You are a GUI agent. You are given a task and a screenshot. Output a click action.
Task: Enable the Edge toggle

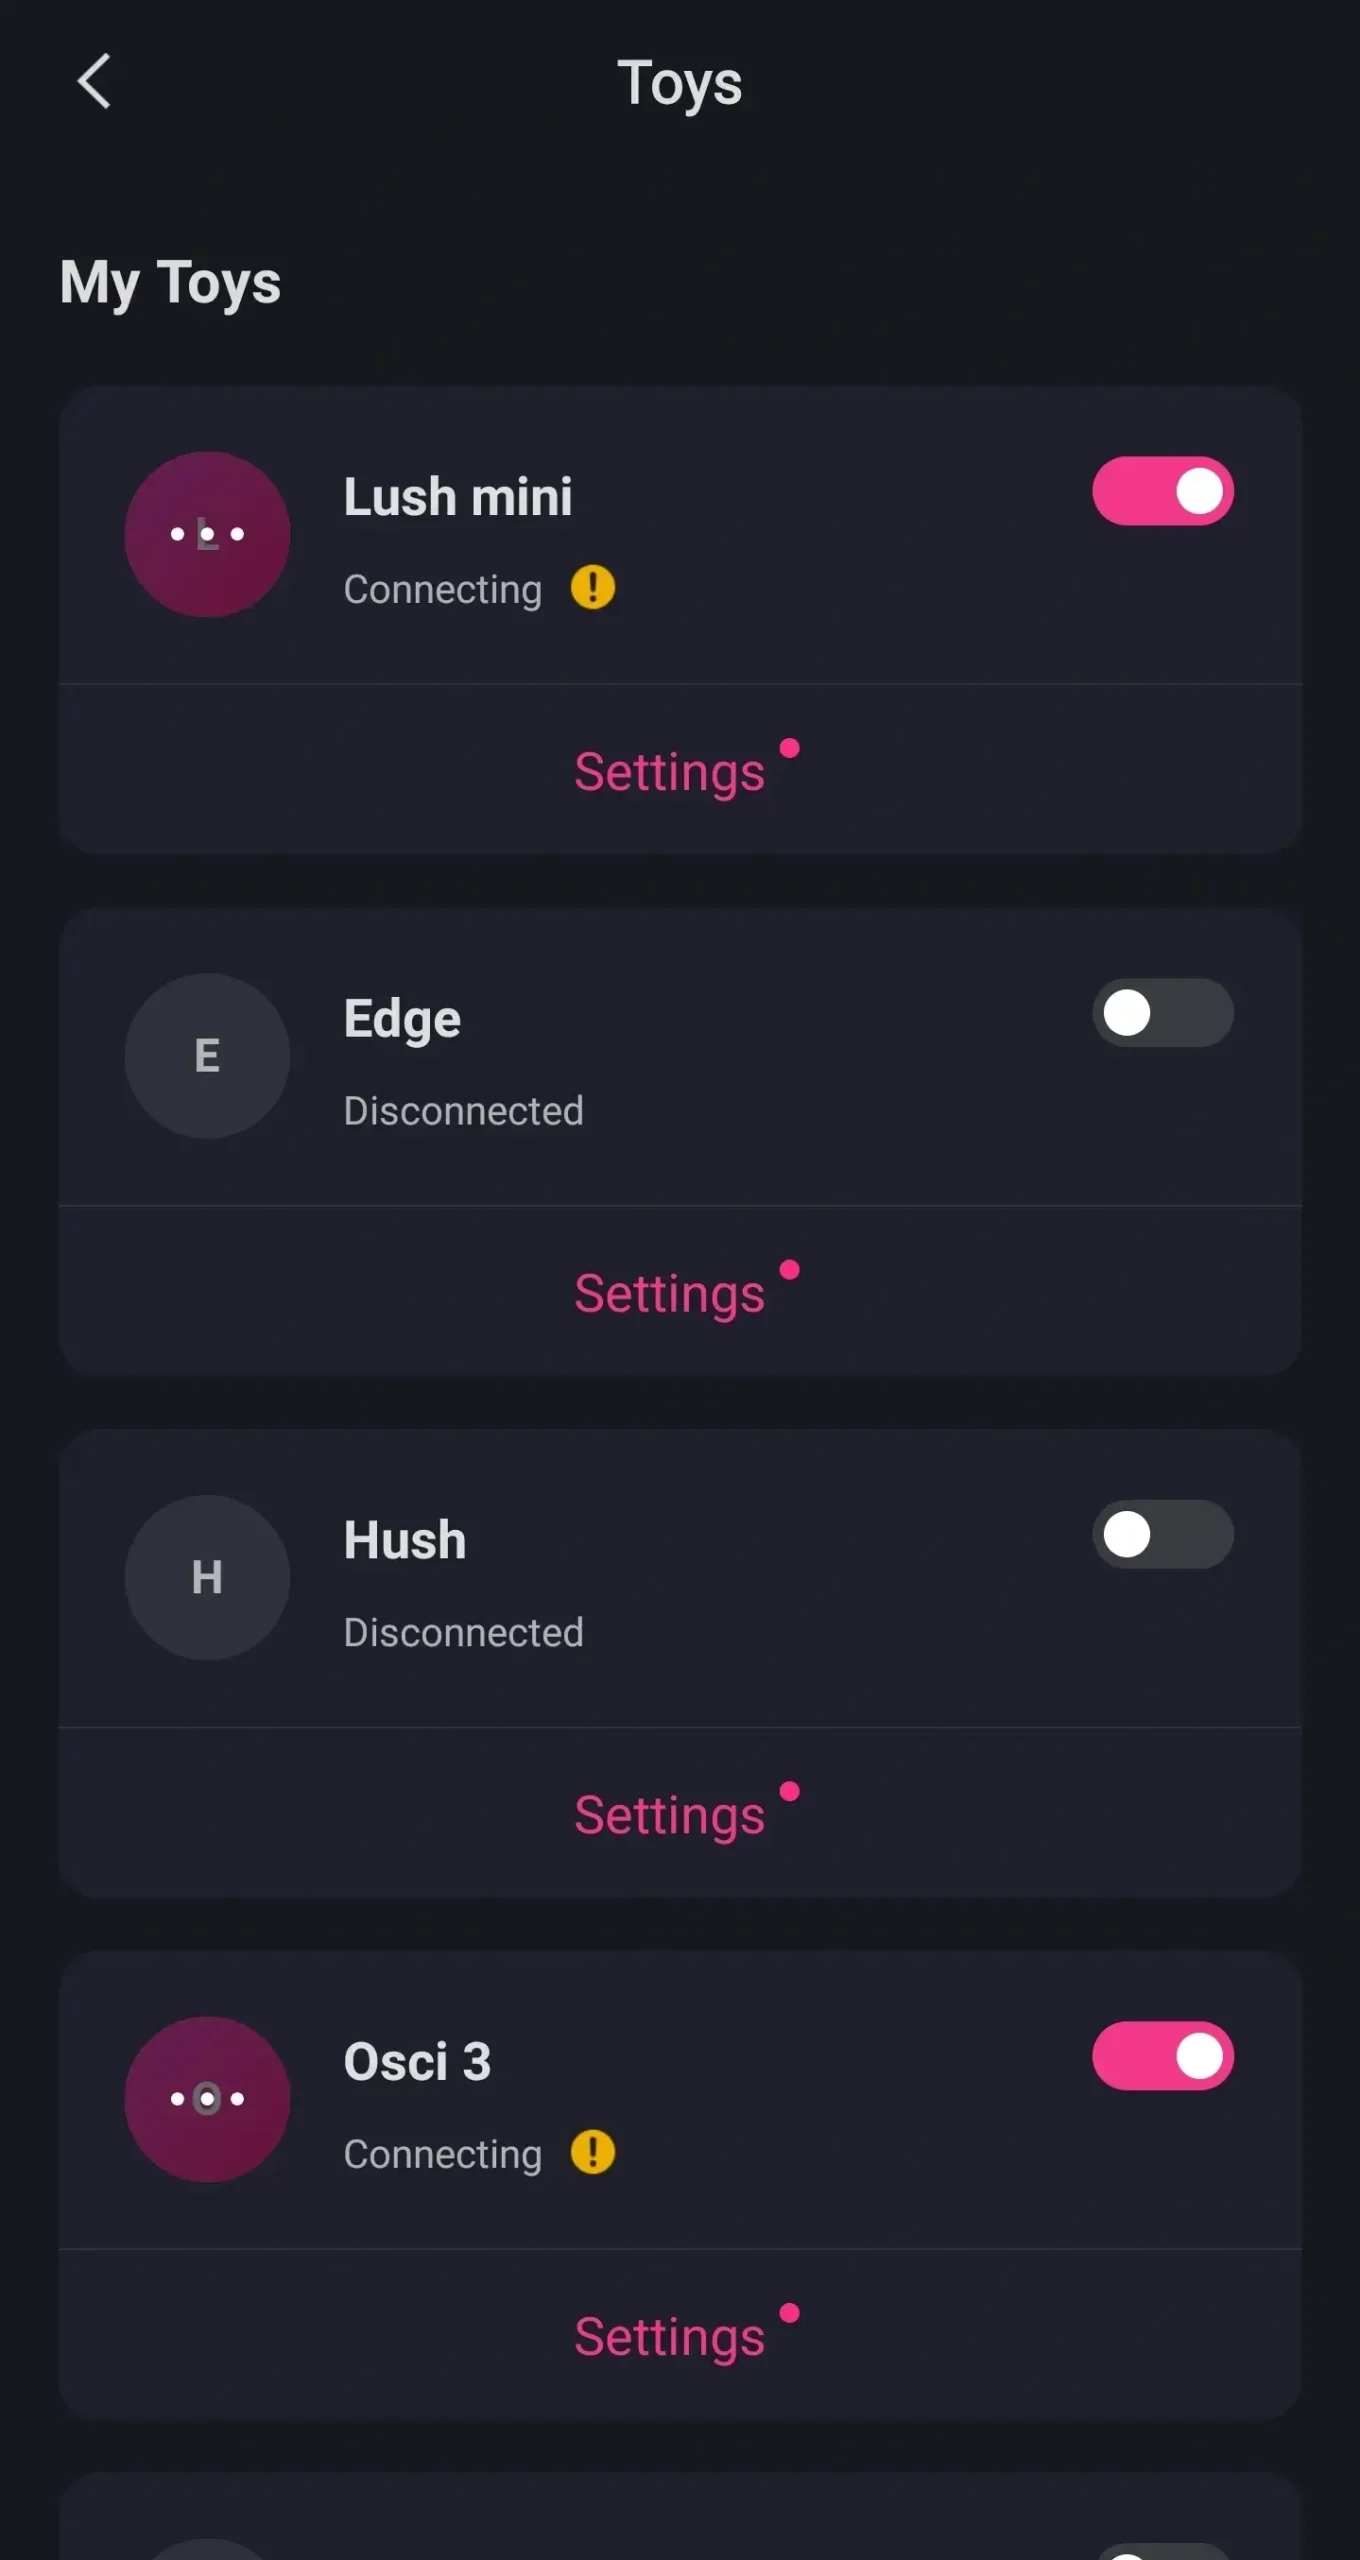(x=1162, y=1013)
